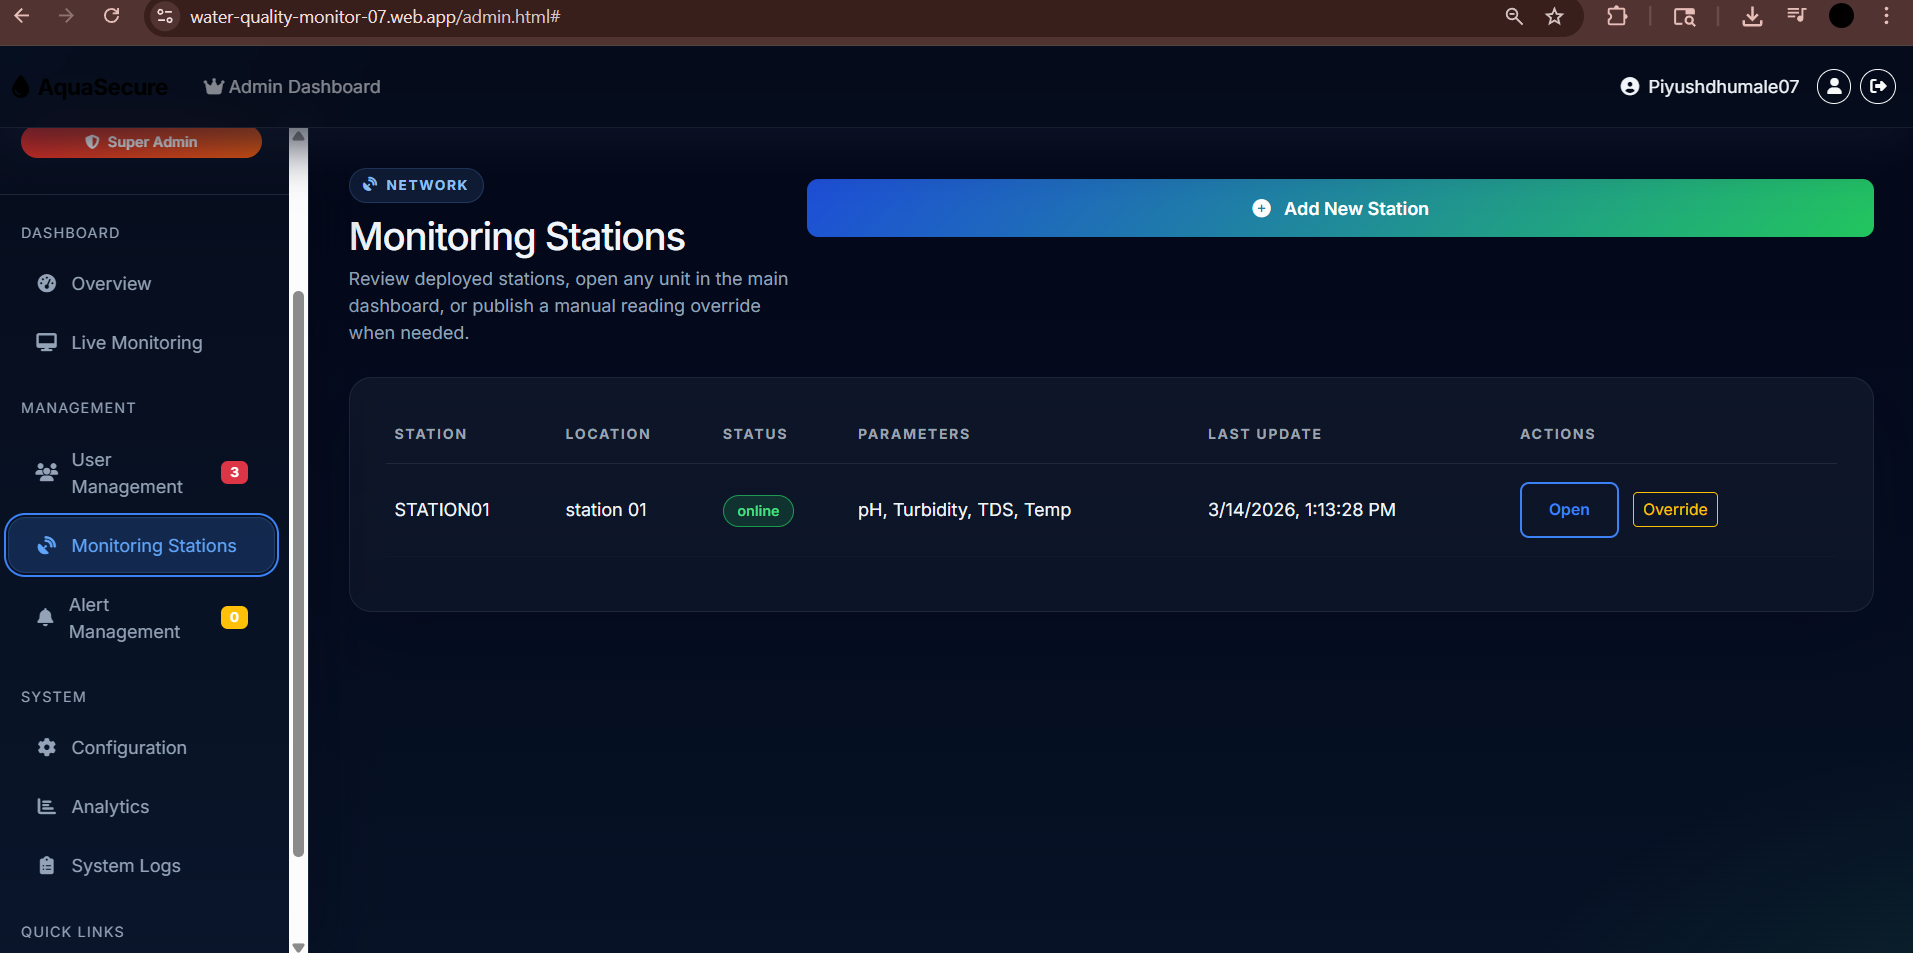Viewport: 1913px width, 953px height.
Task: Click the STATION column header
Action: (430, 434)
